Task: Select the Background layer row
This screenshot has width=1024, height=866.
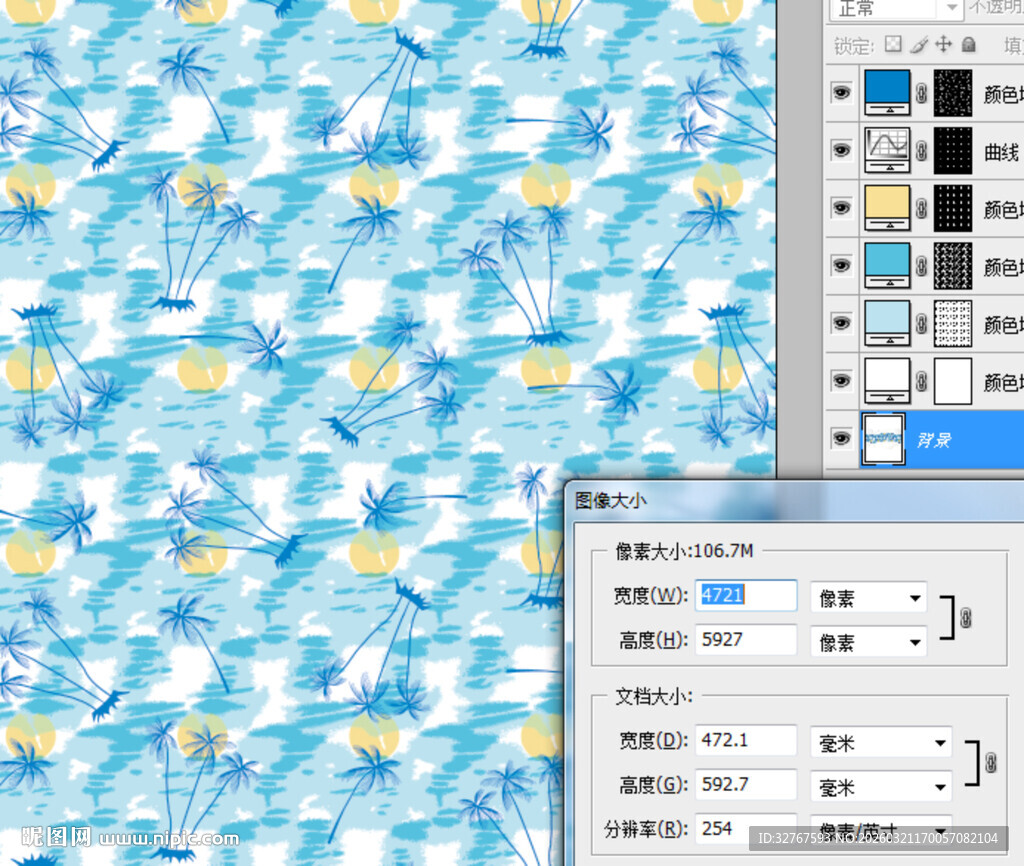Action: click(x=960, y=440)
